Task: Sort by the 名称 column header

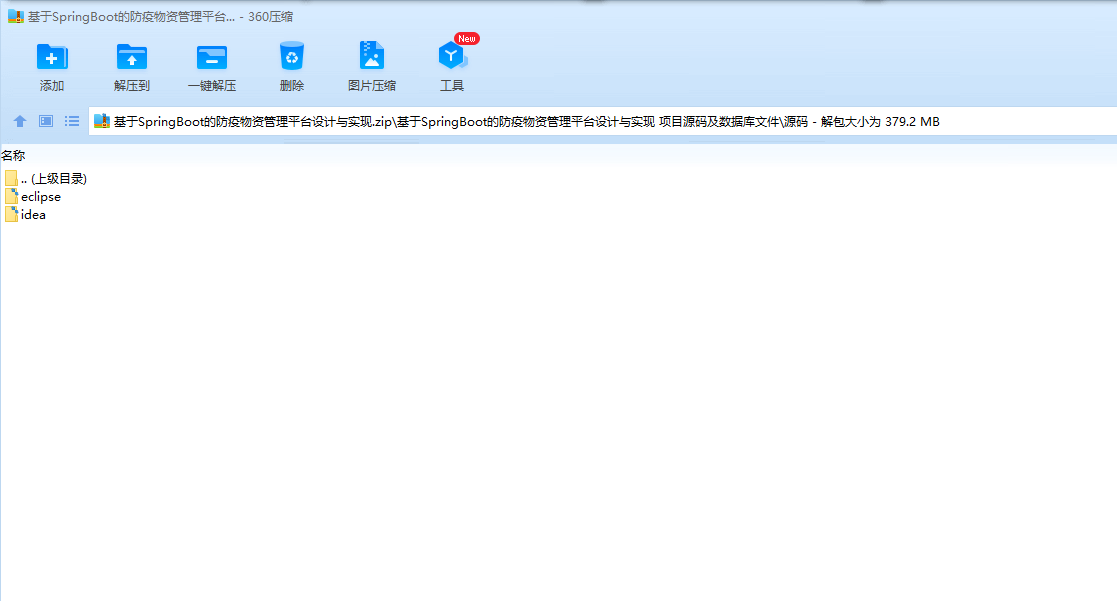Action: pos(13,155)
